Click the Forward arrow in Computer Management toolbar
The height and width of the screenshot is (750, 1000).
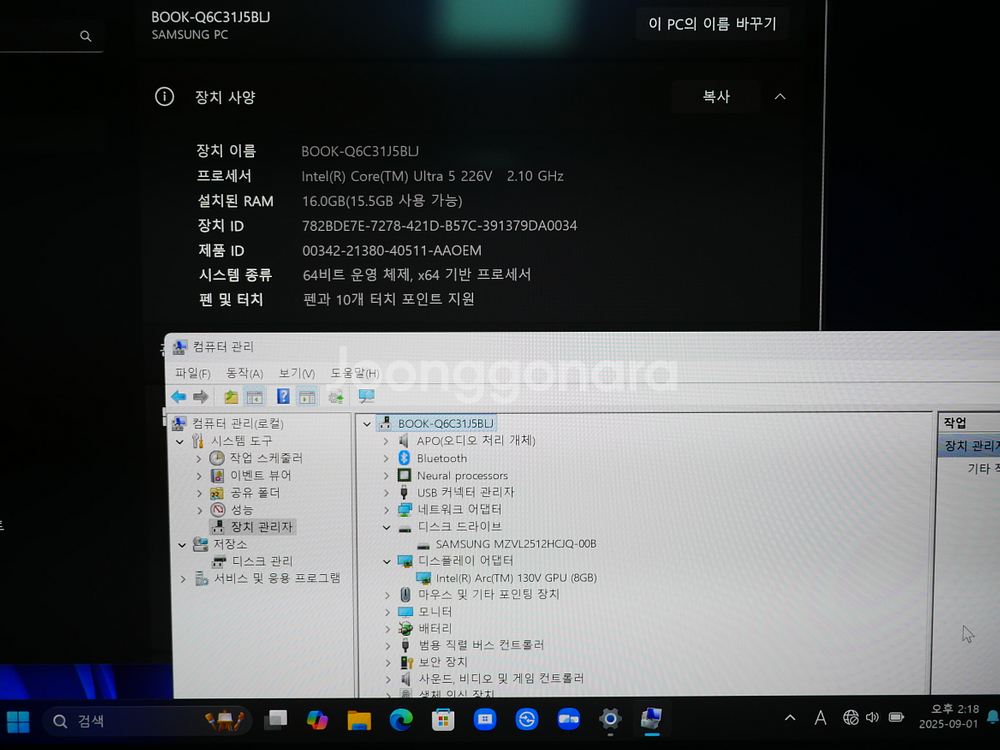pyautogui.click(x=201, y=397)
